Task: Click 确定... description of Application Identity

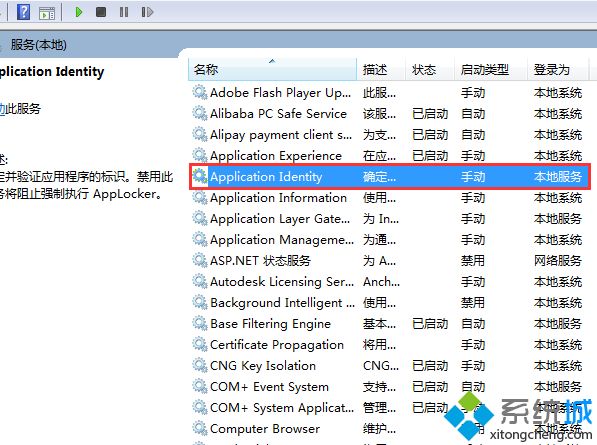Action: (x=379, y=176)
